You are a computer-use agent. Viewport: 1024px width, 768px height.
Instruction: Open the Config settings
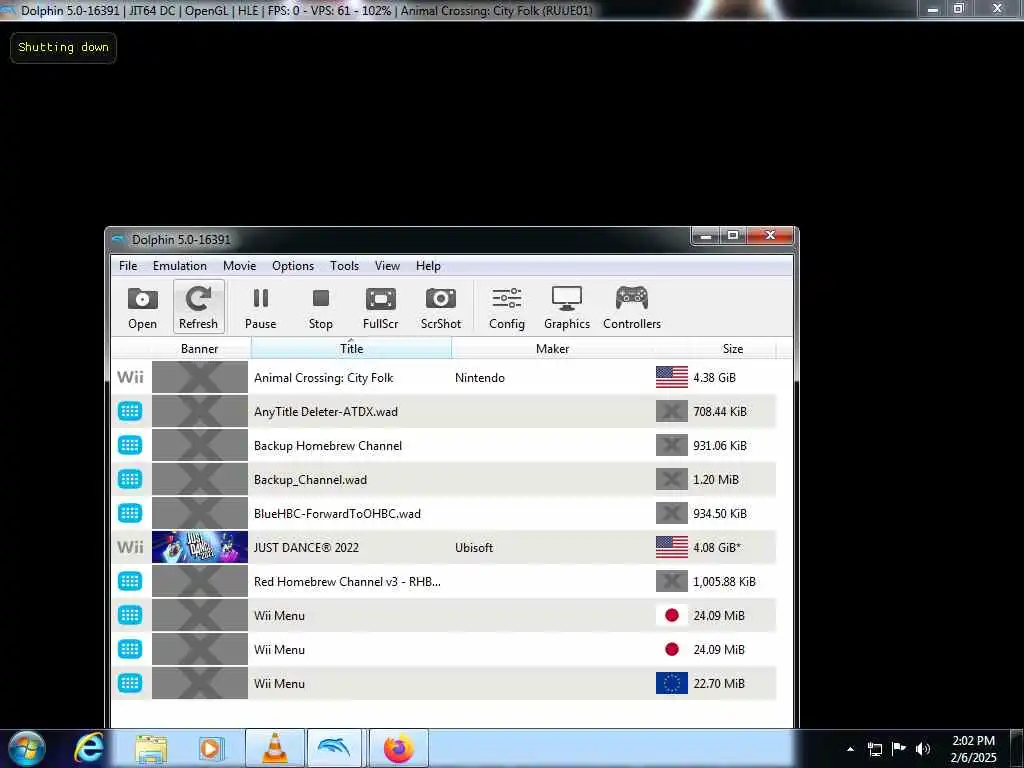pos(507,307)
